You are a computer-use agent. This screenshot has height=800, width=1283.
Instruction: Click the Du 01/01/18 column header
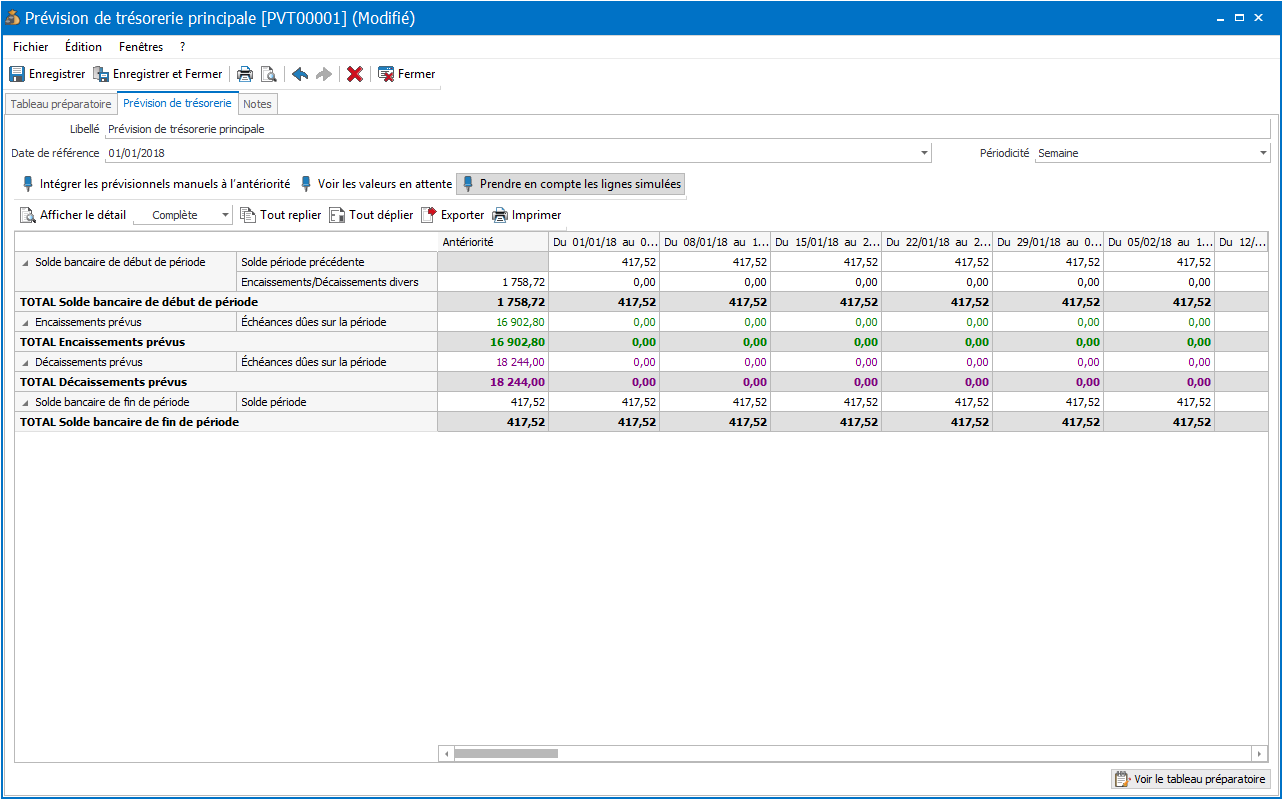pyautogui.click(x=604, y=241)
